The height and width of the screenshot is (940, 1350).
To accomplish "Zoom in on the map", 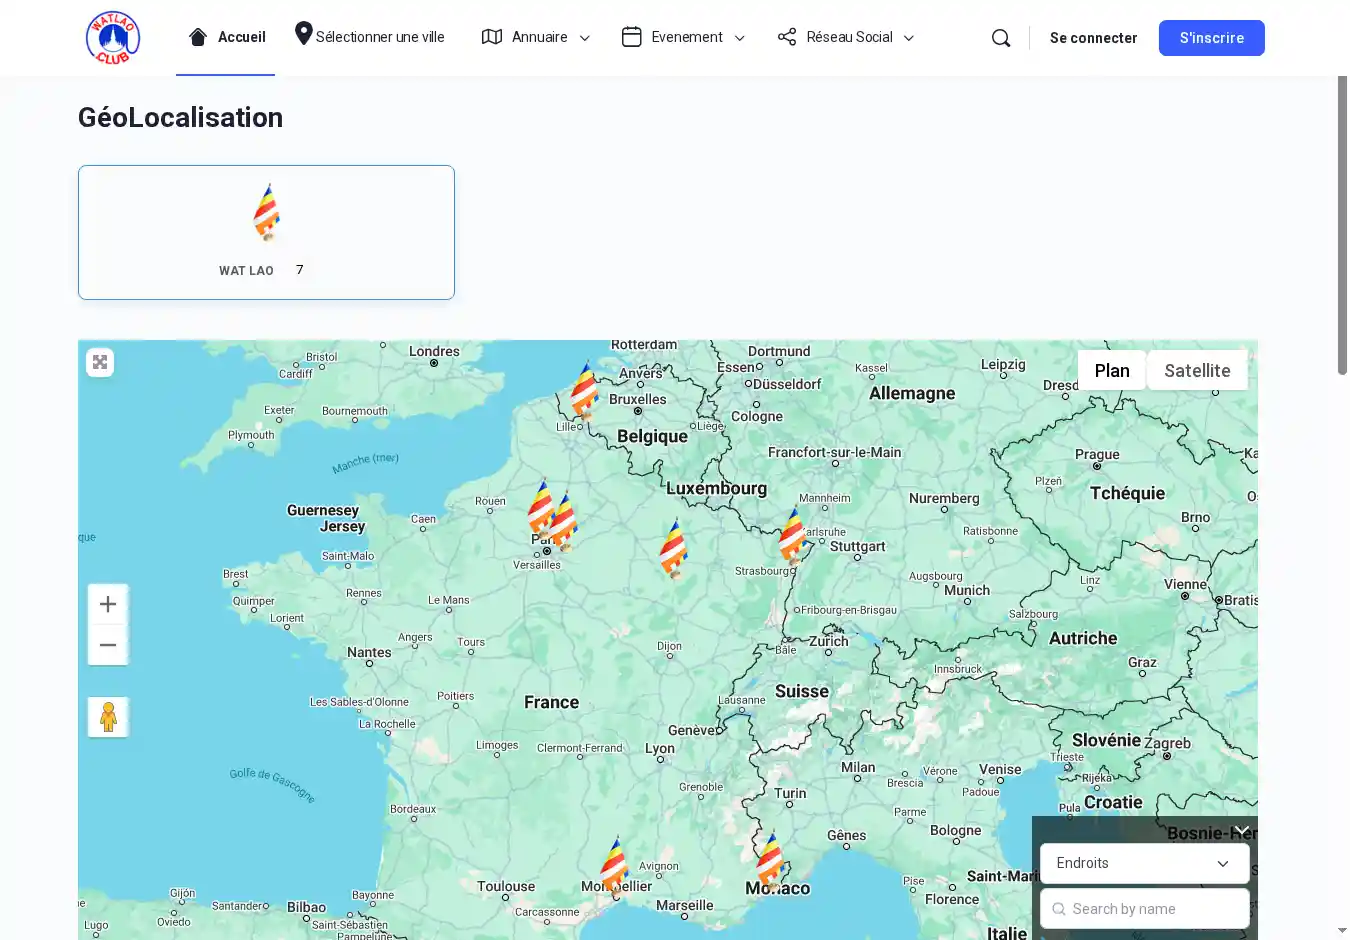I will click(108, 604).
